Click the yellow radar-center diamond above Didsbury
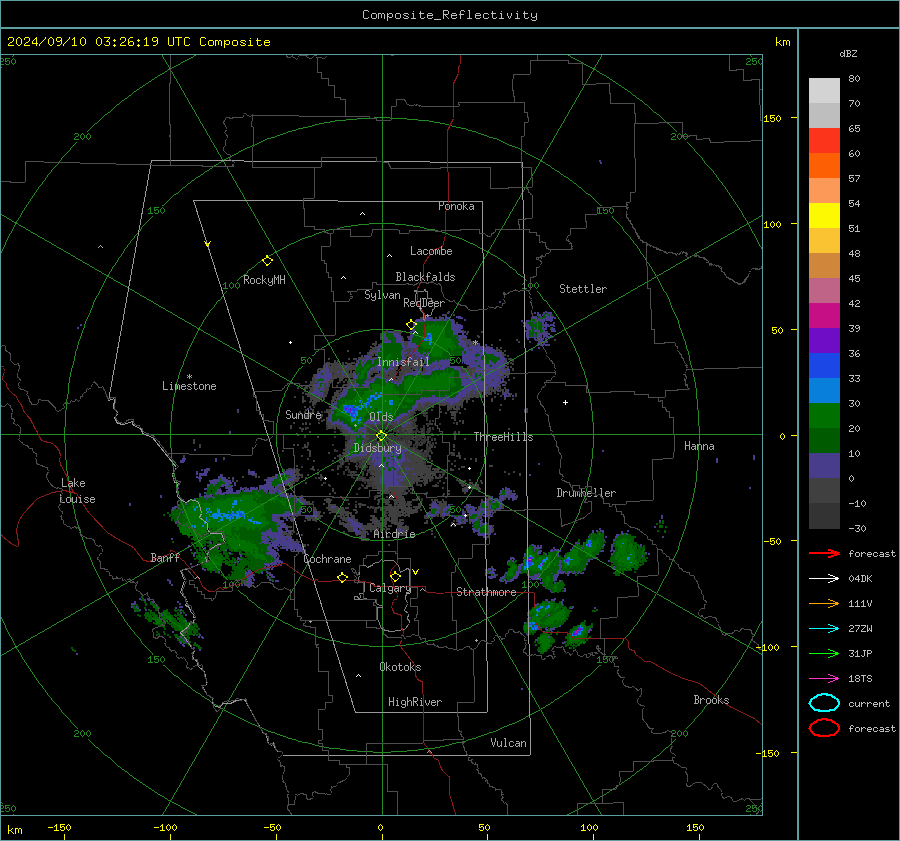Screen dimensions: 900x841 click(382, 436)
